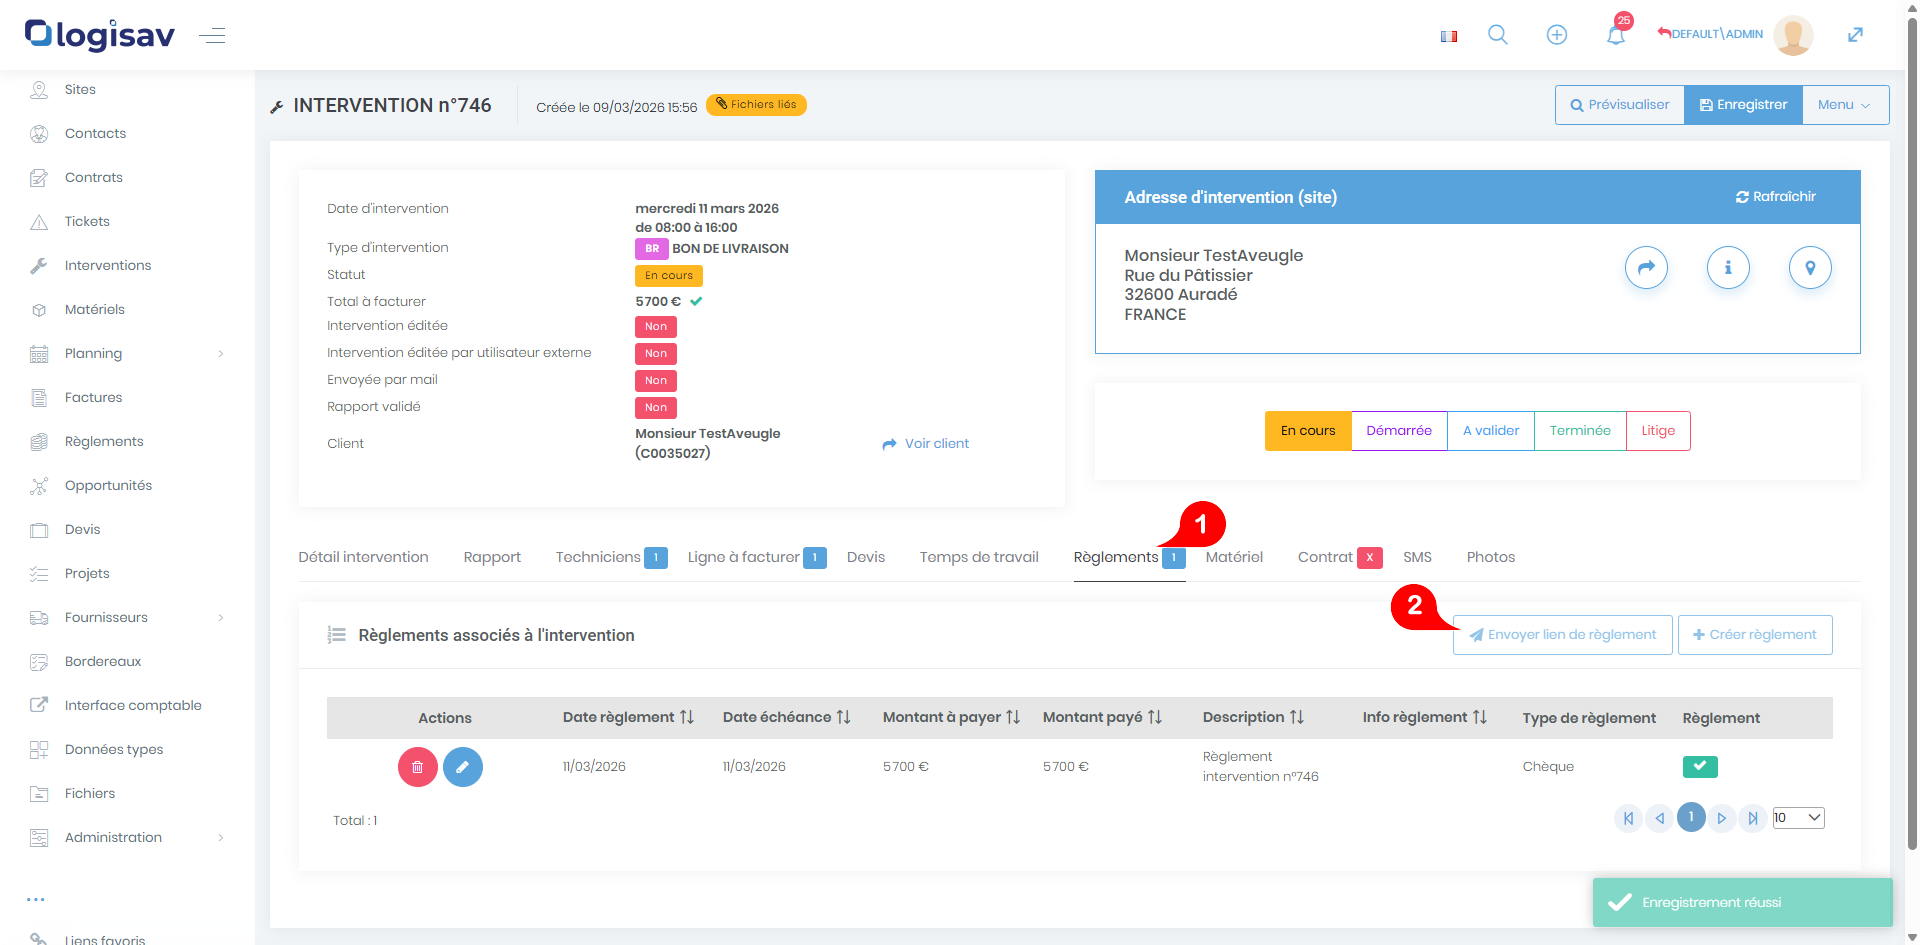The image size is (1920, 945).
Task: Delete the payment row with trash icon
Action: click(x=417, y=767)
